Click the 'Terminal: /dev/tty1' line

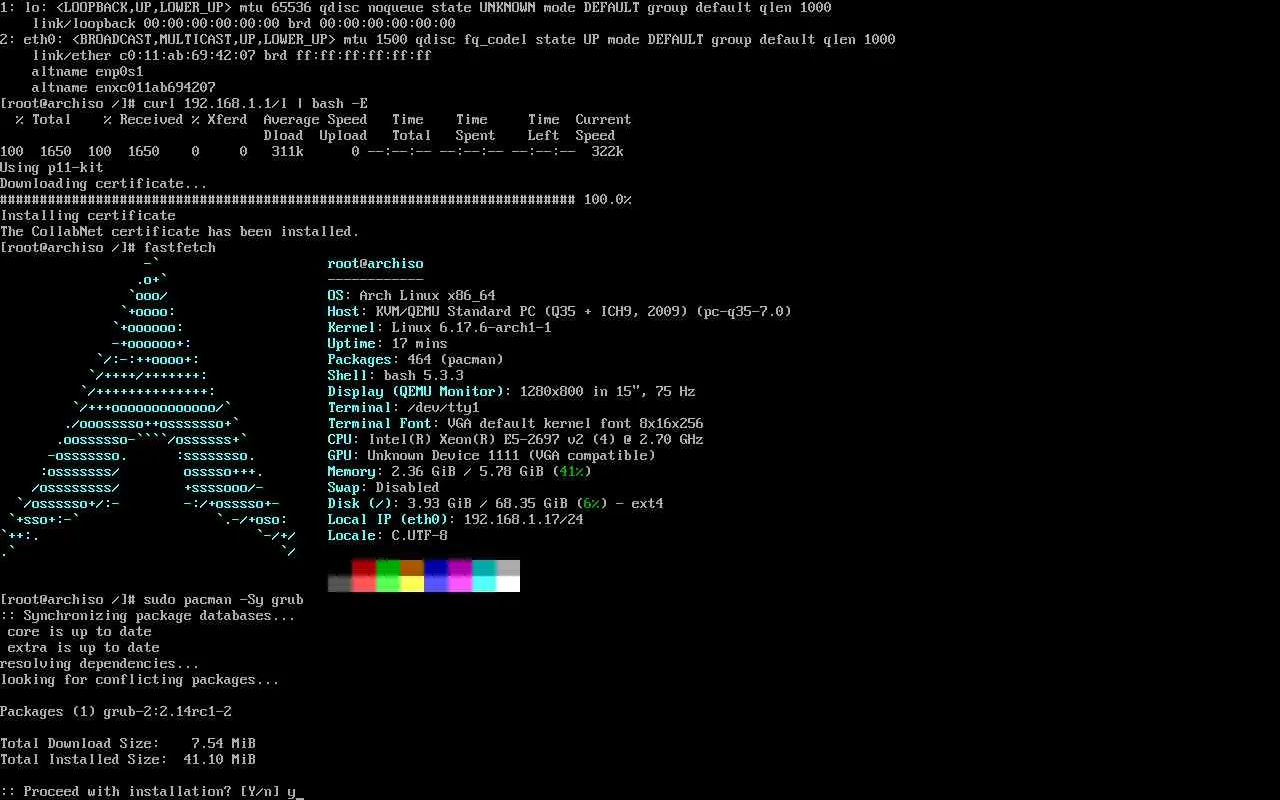(x=404, y=408)
